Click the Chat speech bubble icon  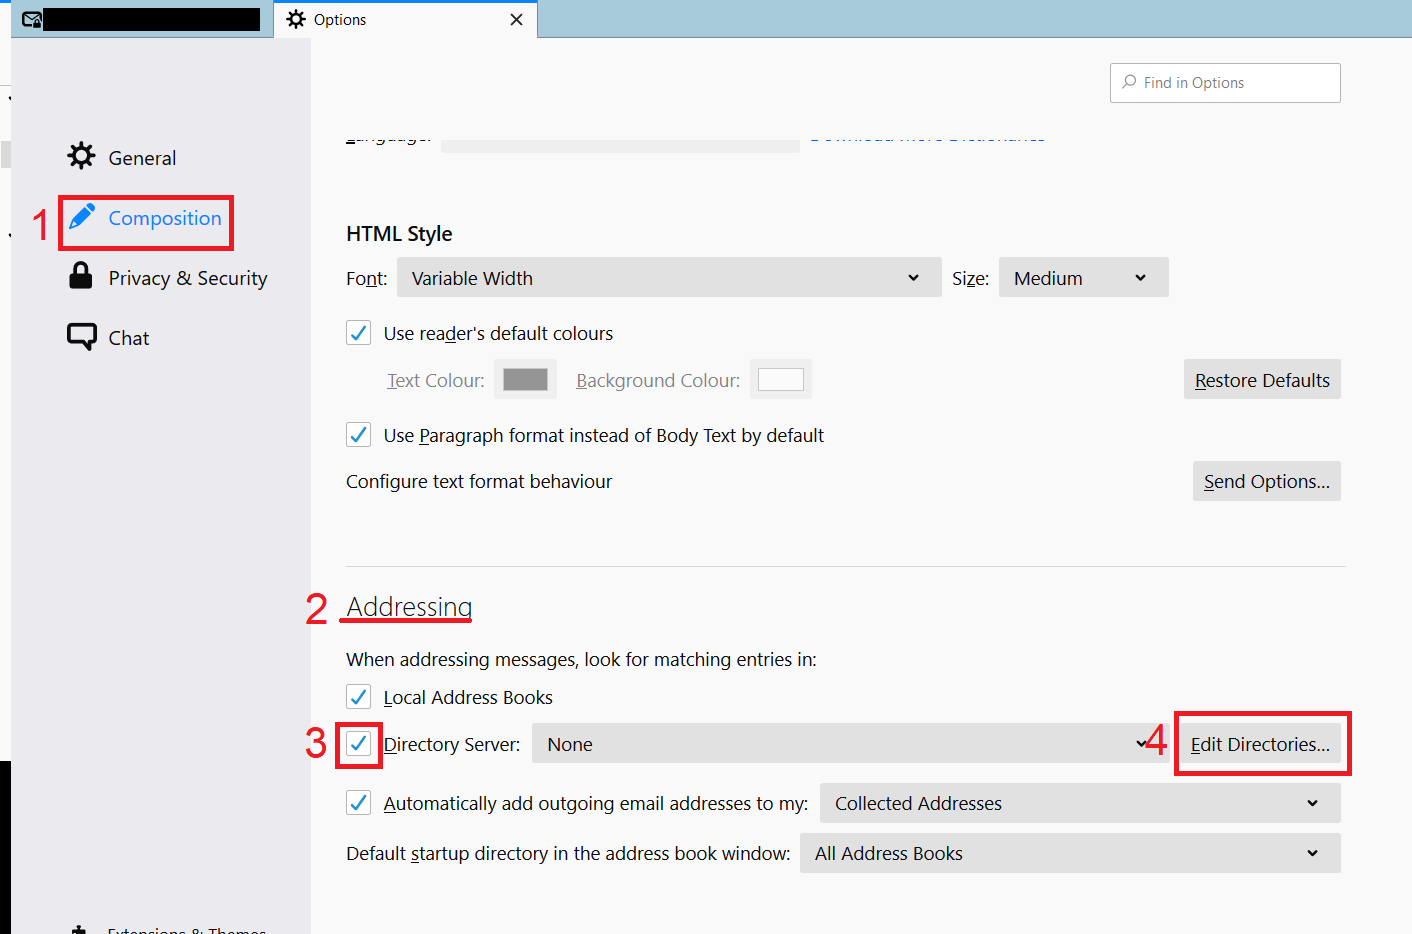(x=81, y=336)
